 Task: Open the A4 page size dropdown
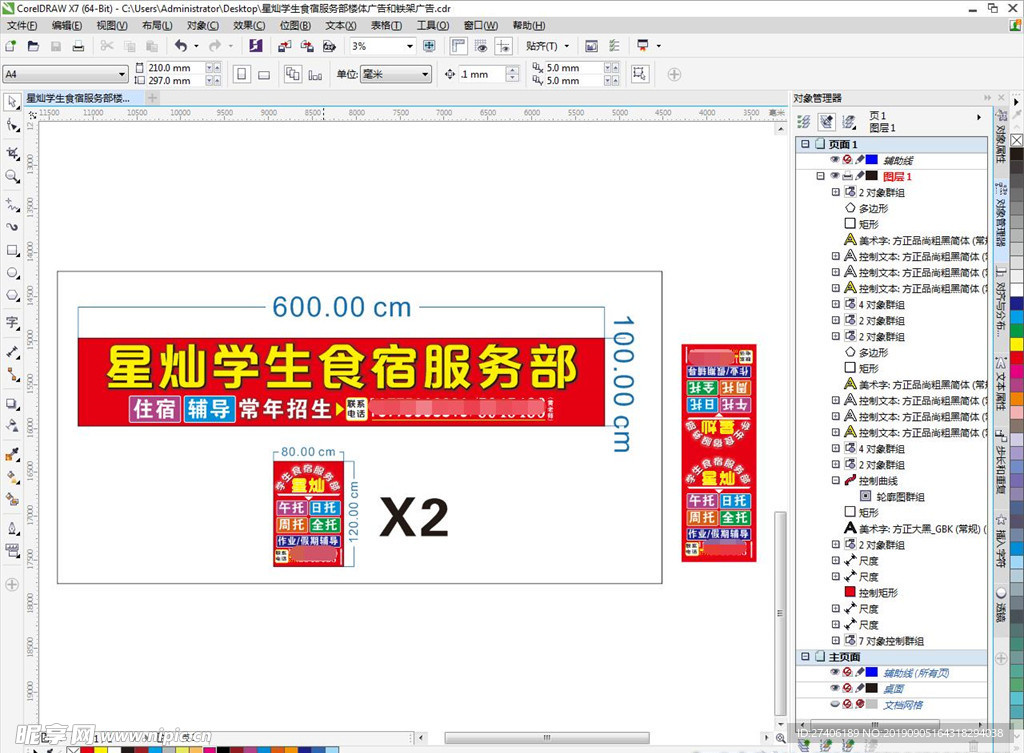[x=122, y=74]
